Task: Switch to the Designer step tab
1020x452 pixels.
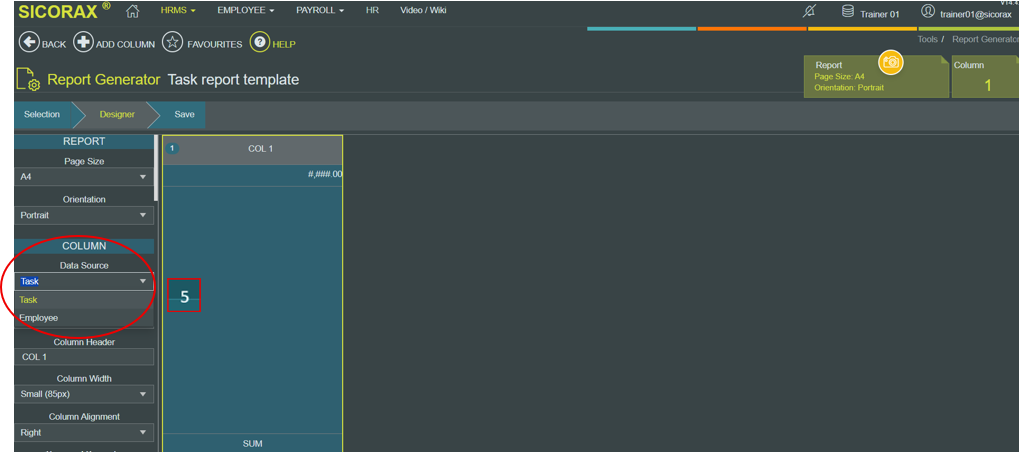Action: pos(117,114)
